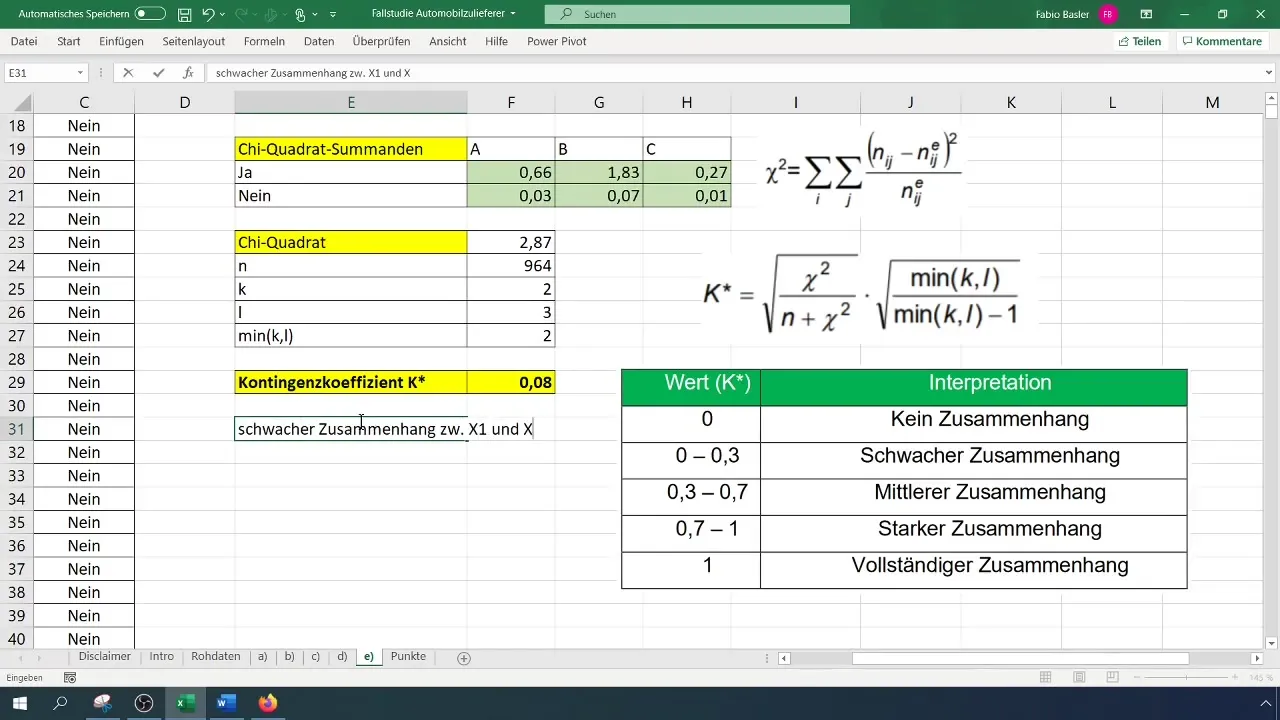
Task: Click into the formula bar text
Action: [733, 73]
